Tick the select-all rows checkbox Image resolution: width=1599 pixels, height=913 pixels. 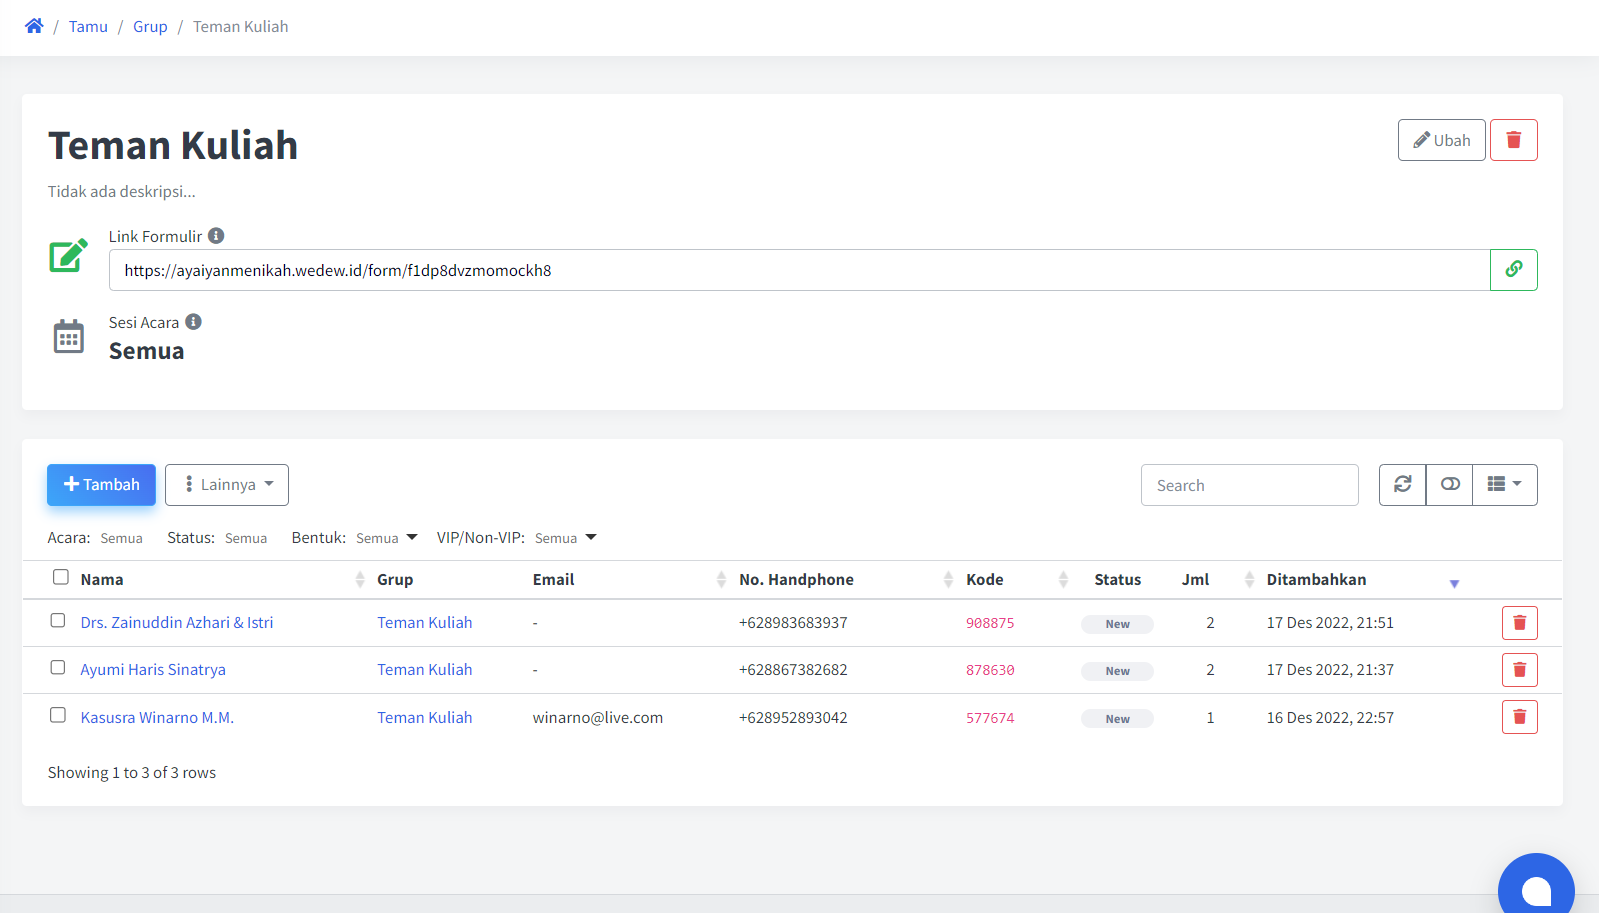pyautogui.click(x=61, y=577)
